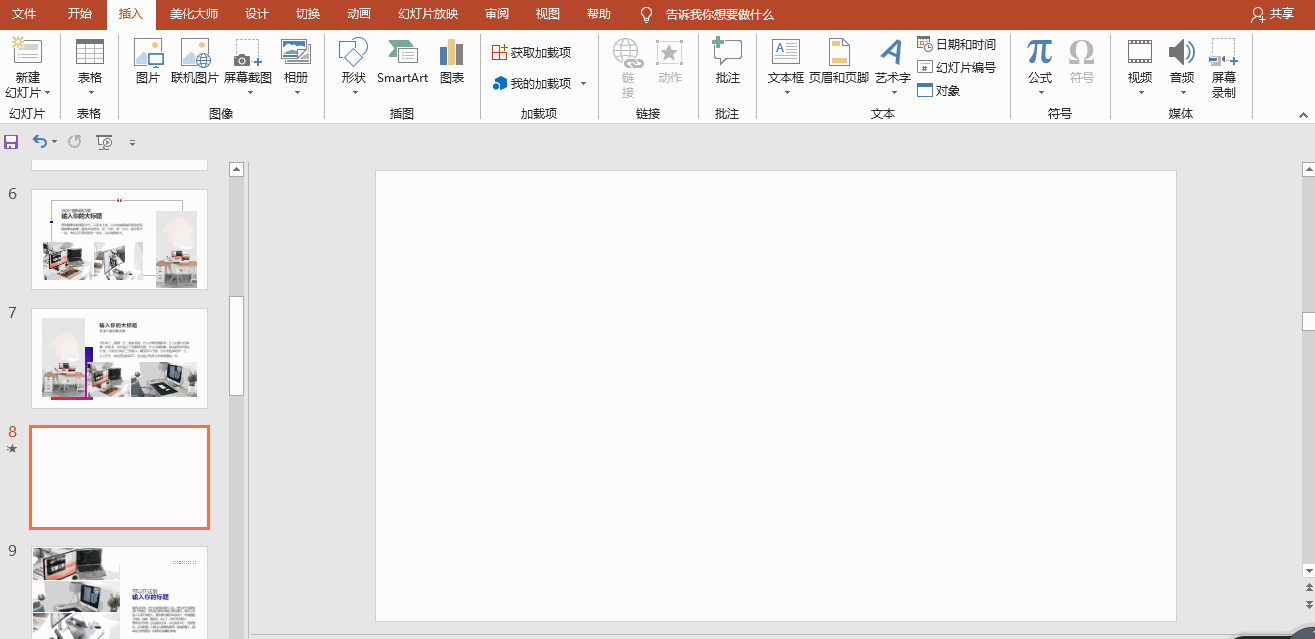Click 获取加载项 button
1315x639 pixels.
pyautogui.click(x=531, y=52)
